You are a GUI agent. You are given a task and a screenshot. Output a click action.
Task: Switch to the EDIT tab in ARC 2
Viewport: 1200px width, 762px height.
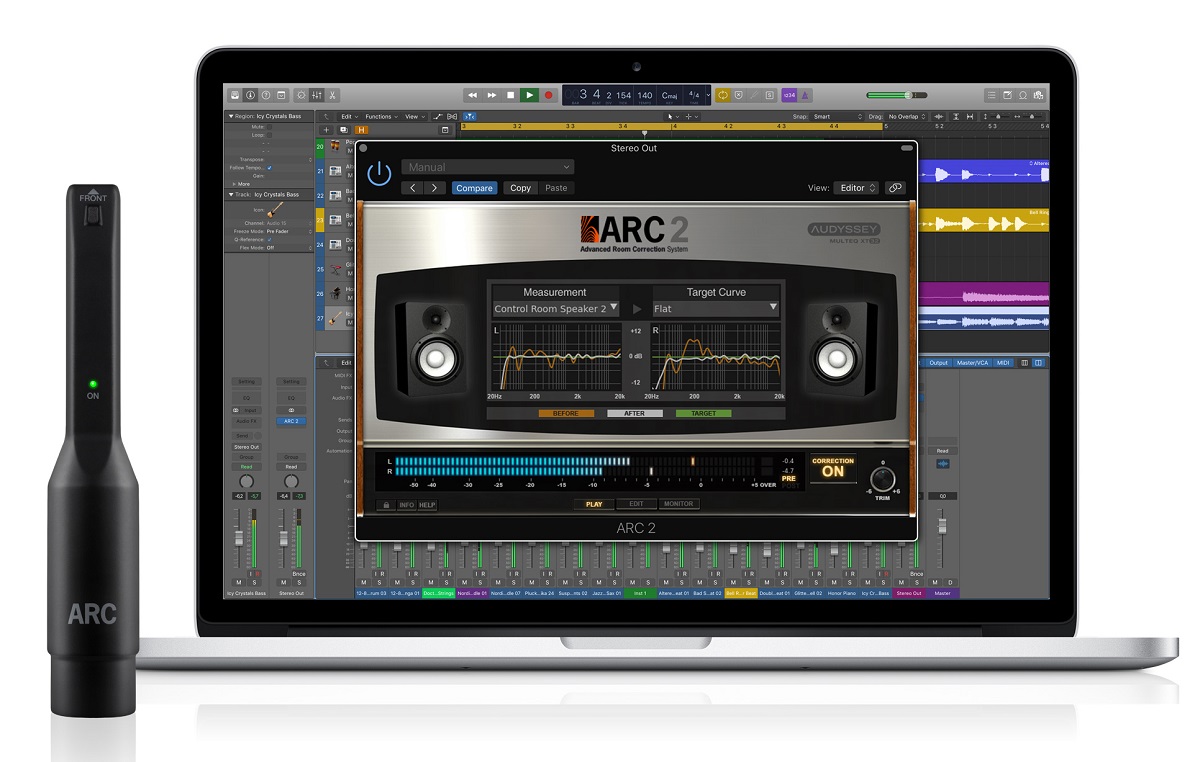[636, 504]
